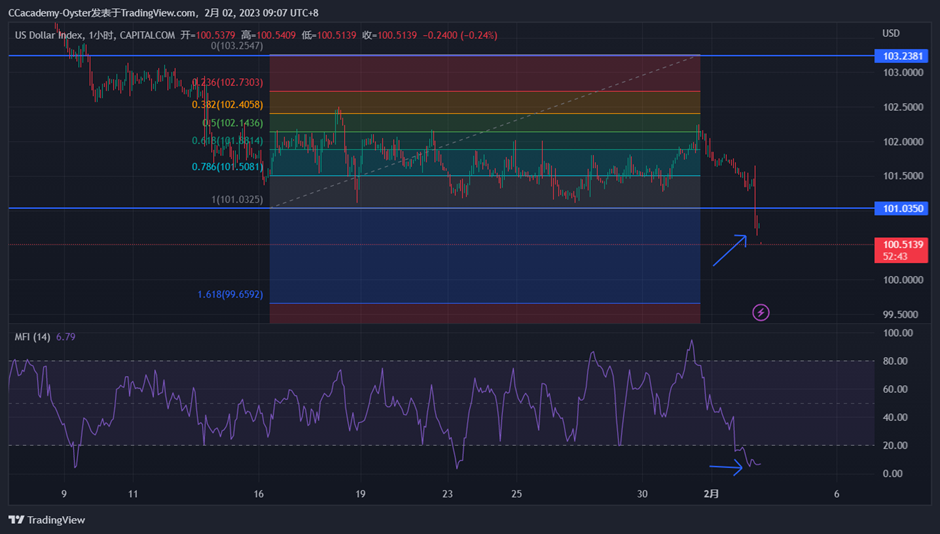Open the USD currency selector on price axis
The image size is (940, 534).
coord(890,33)
